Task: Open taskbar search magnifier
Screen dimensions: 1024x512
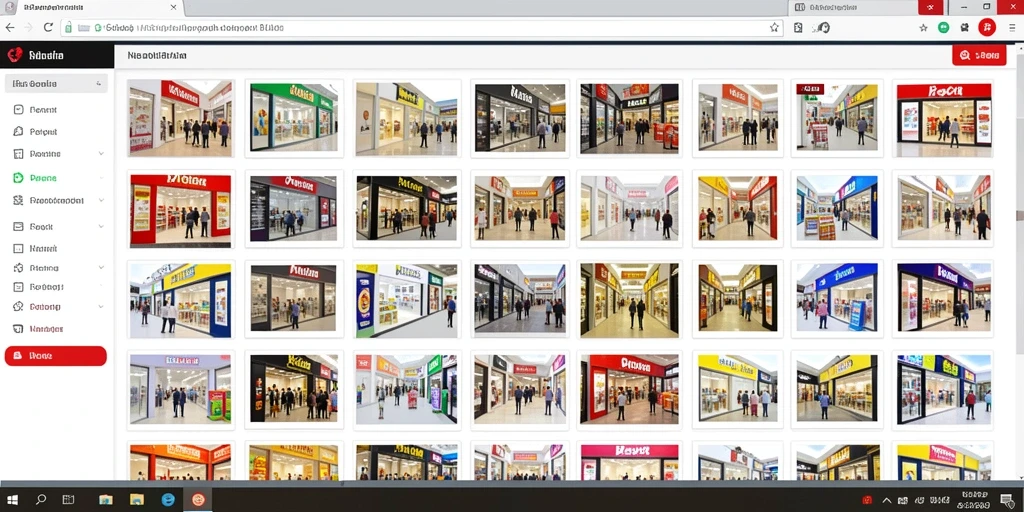Action: coord(41,500)
